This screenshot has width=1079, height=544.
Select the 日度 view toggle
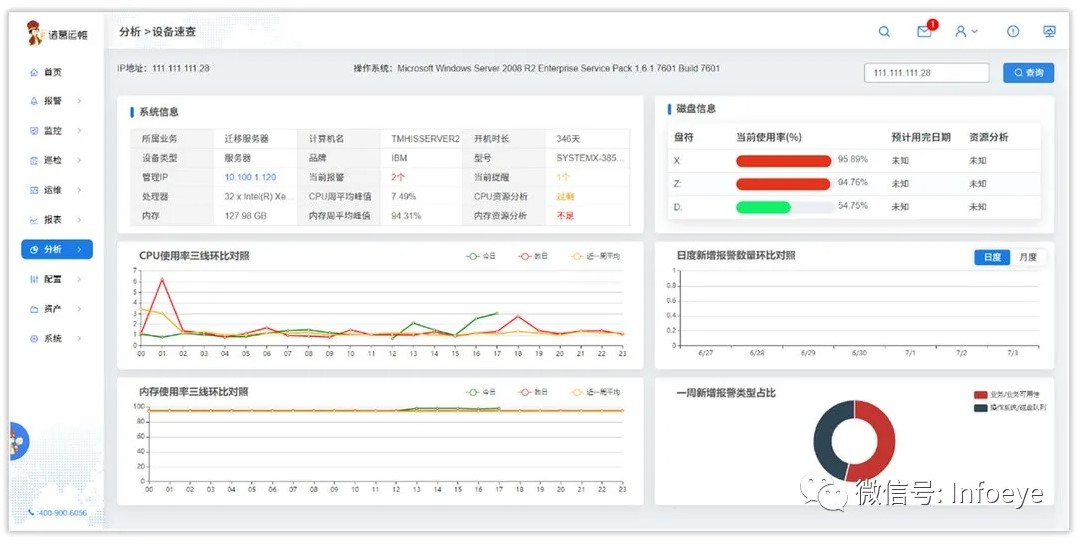pyautogui.click(x=992, y=257)
